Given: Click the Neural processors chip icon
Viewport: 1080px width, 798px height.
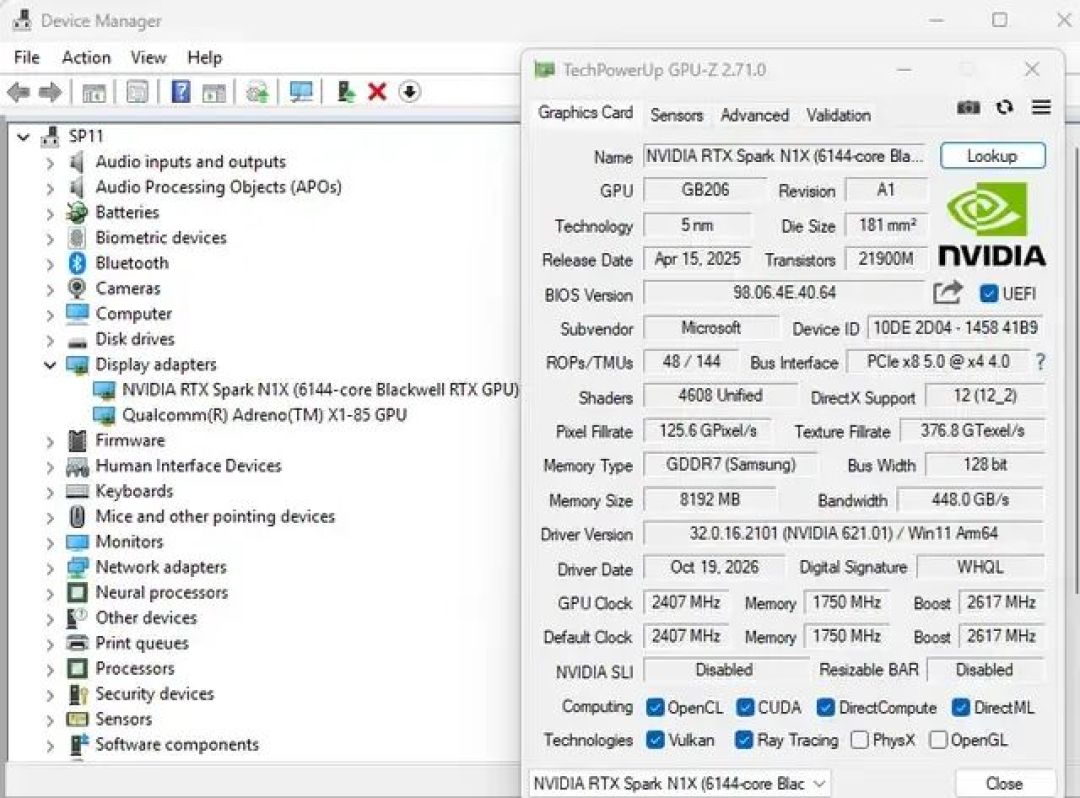Looking at the screenshot, I should tap(77, 592).
